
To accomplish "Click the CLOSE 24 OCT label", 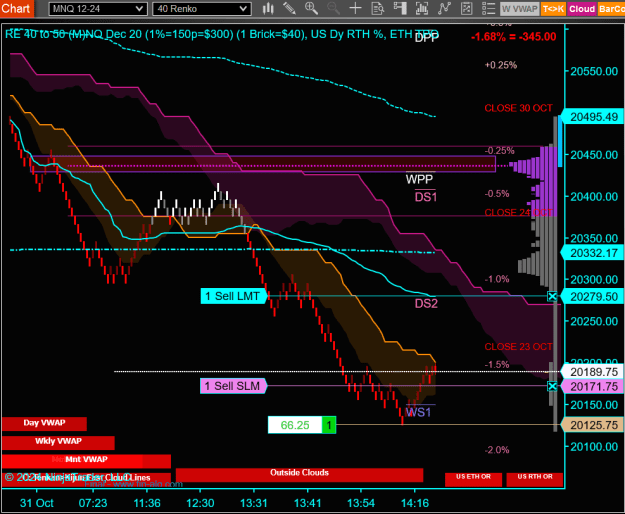I will tap(518, 212).
